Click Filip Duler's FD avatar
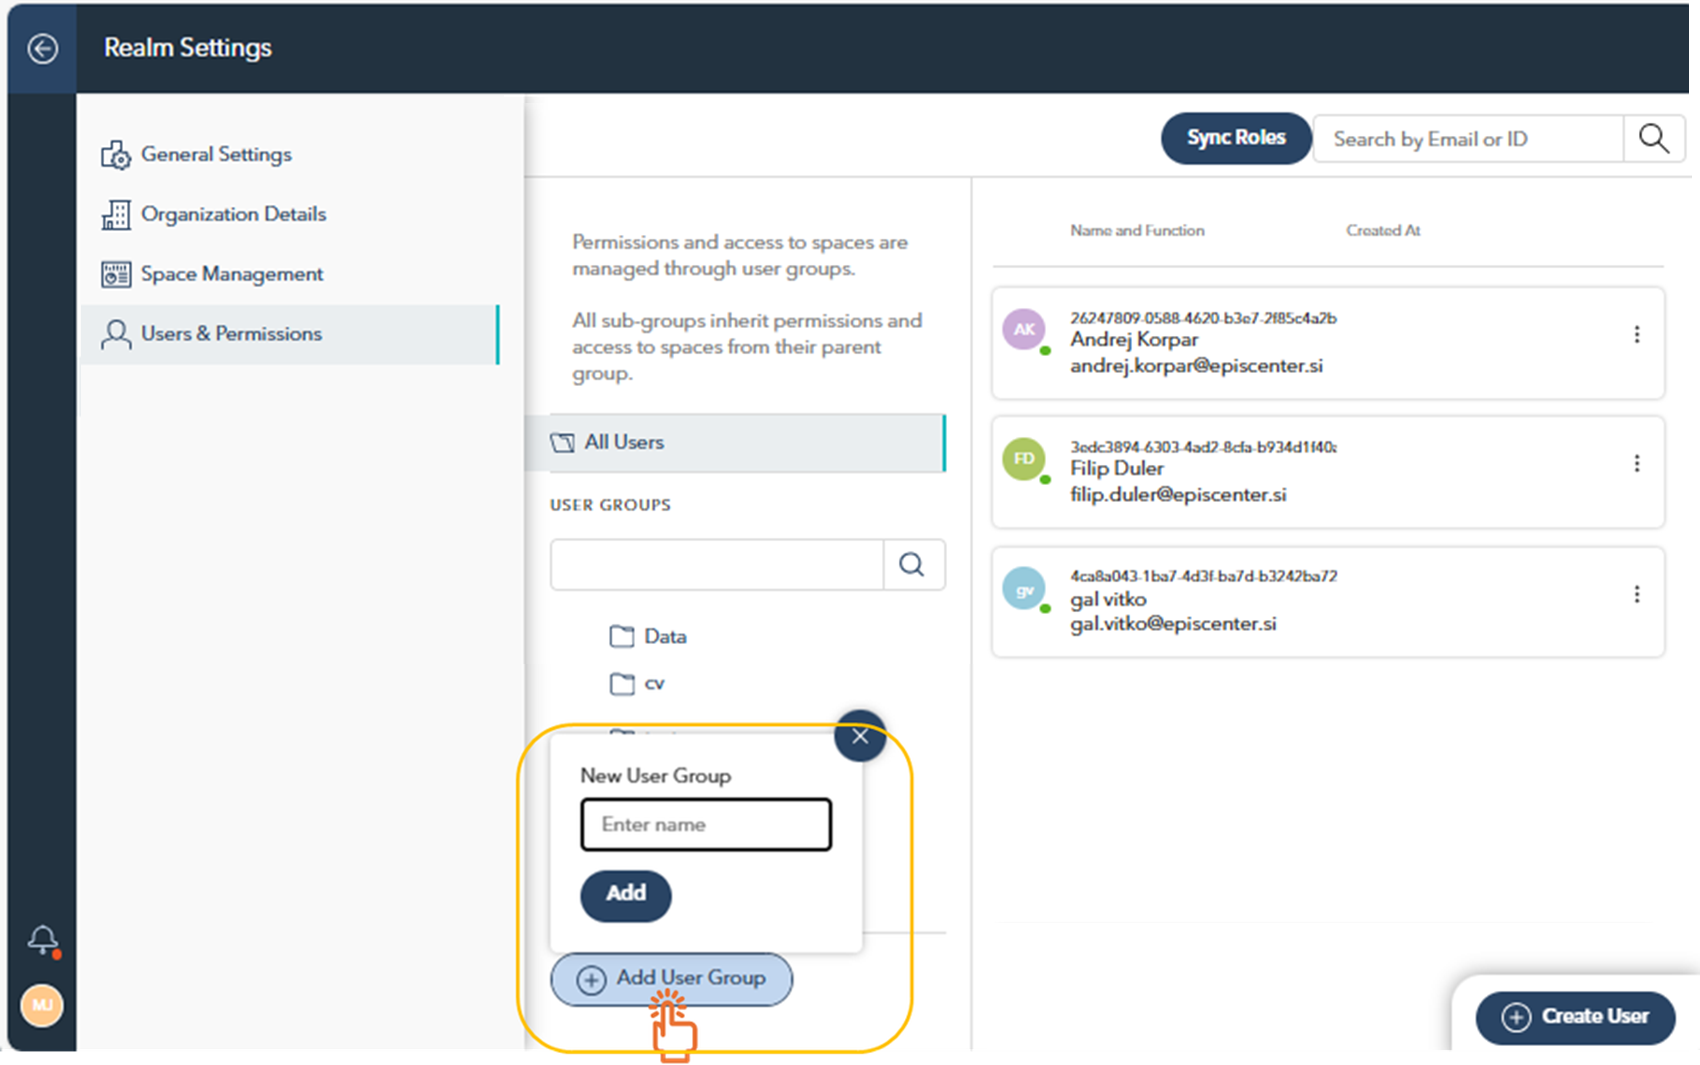Viewport: 1700px width, 1065px height. [1024, 459]
